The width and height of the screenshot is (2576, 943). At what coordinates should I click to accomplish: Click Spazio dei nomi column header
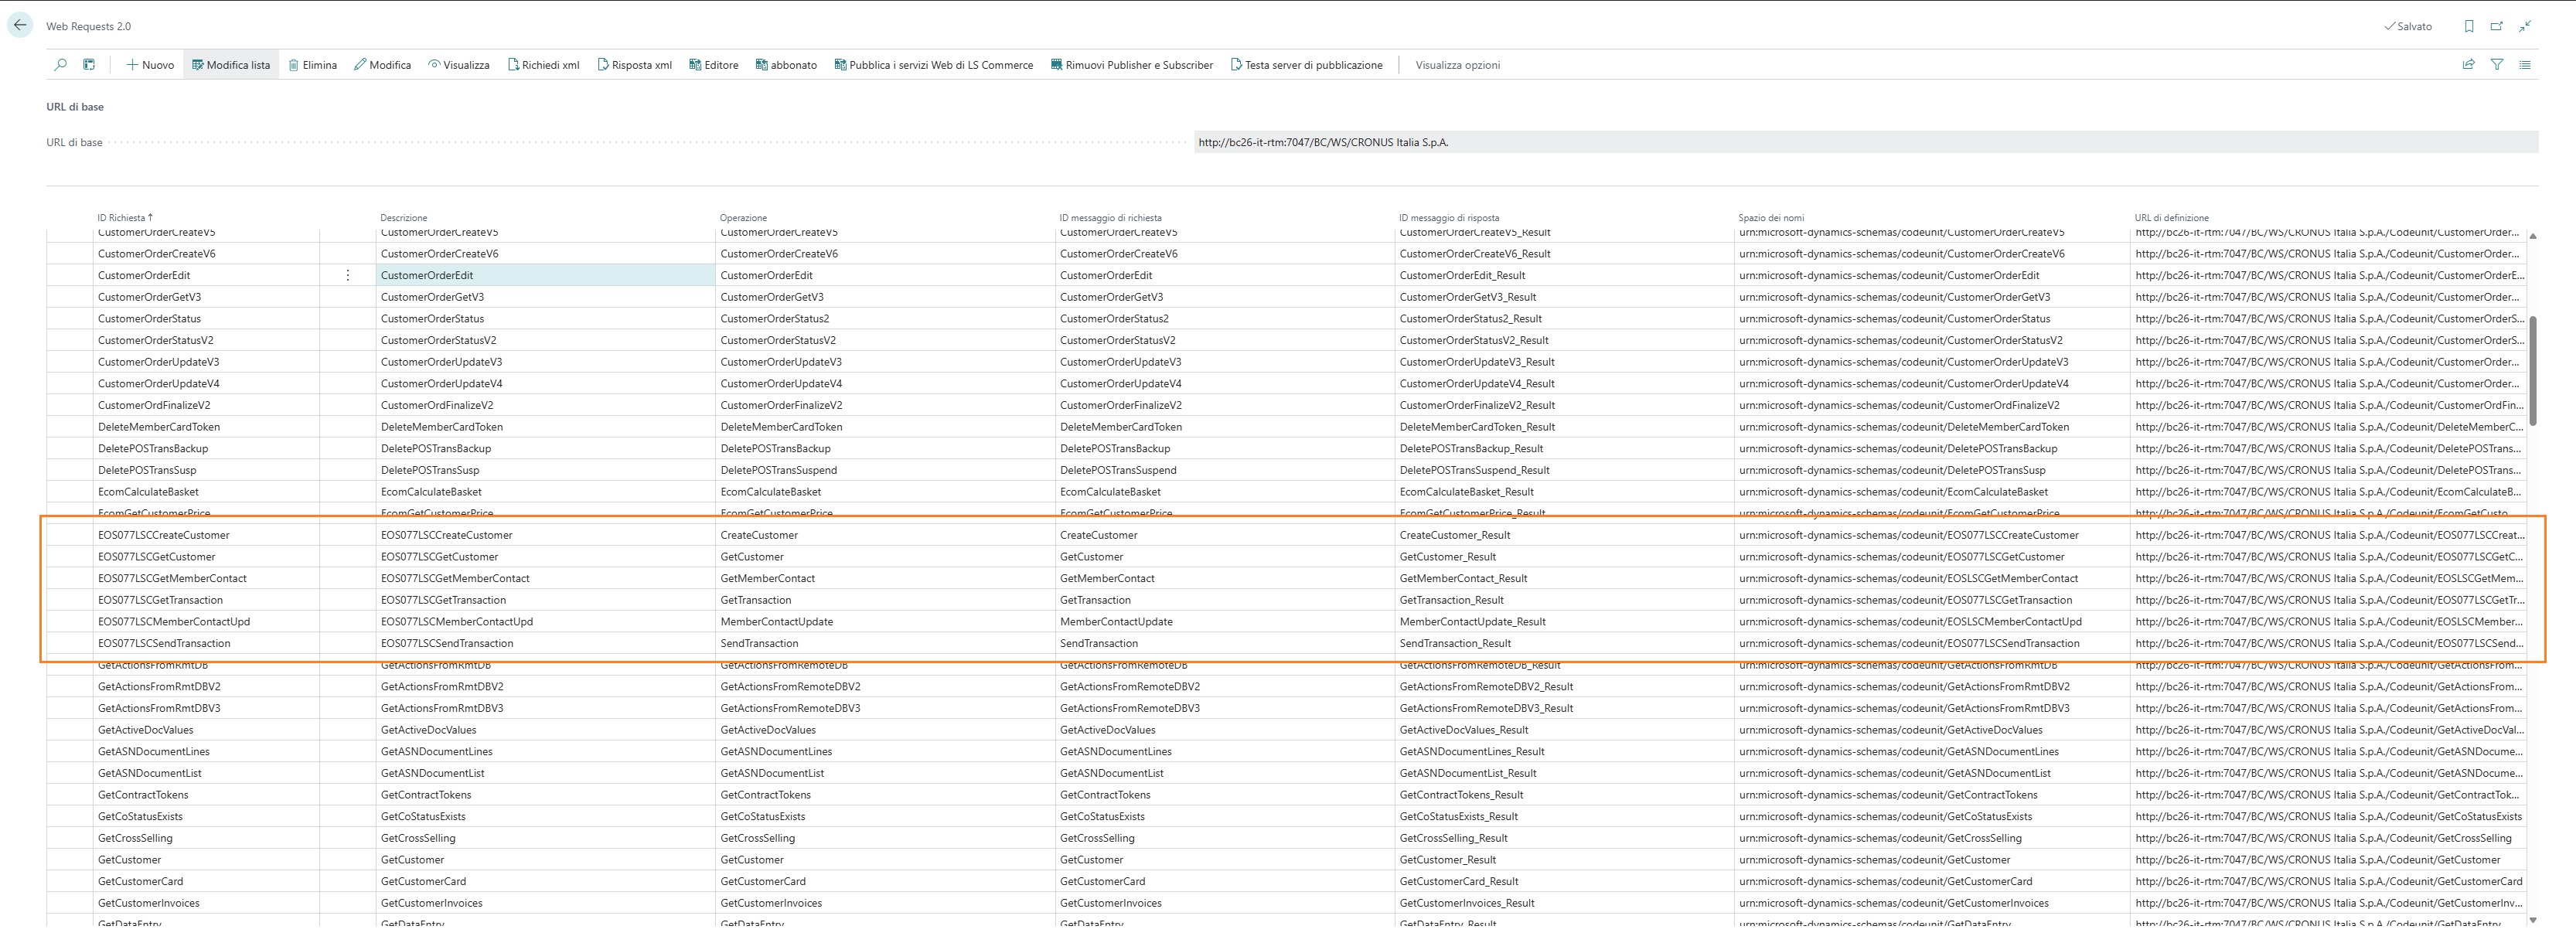1771,217
